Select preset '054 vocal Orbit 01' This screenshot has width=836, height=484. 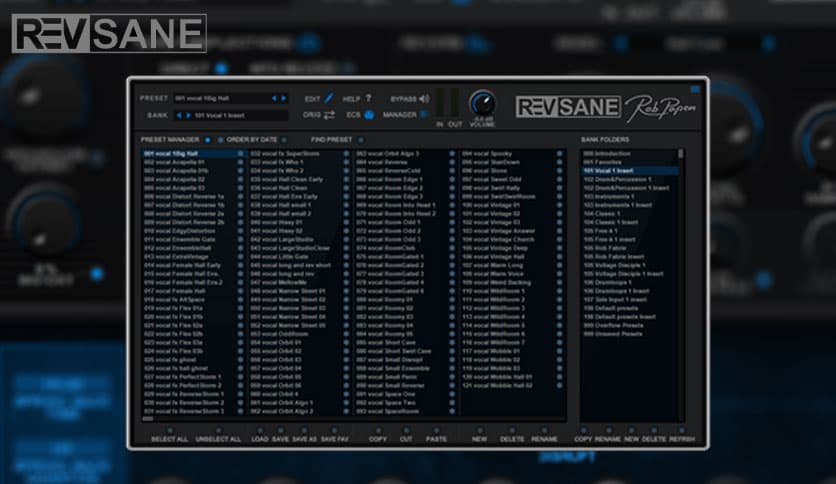[295, 343]
